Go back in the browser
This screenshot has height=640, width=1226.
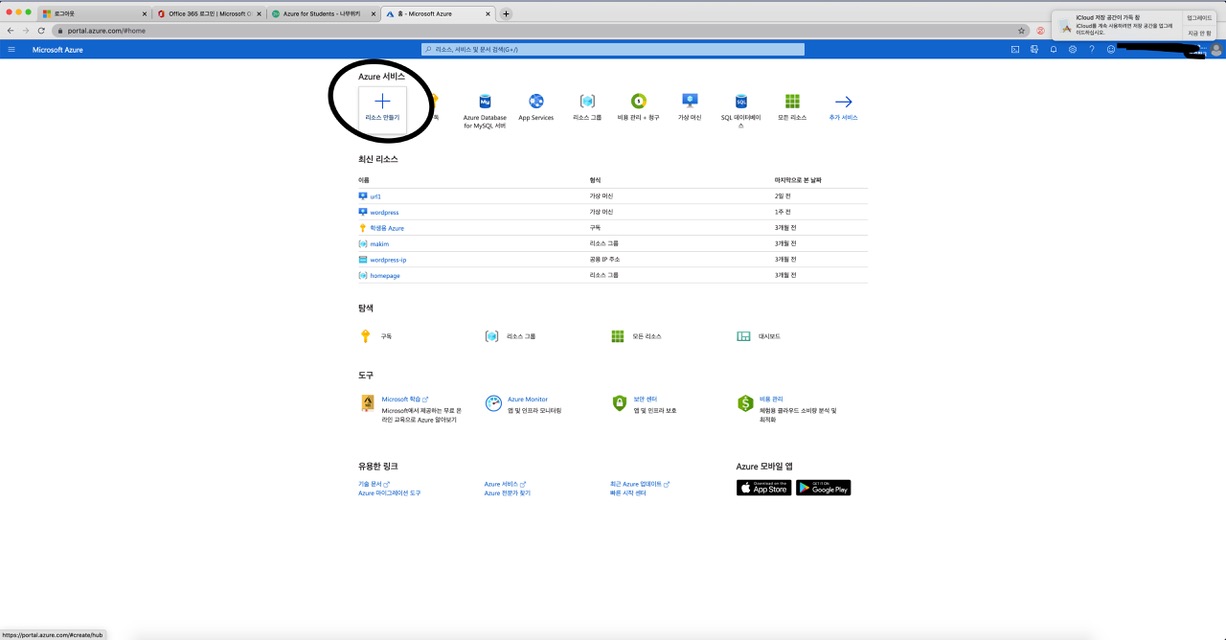[x=11, y=30]
